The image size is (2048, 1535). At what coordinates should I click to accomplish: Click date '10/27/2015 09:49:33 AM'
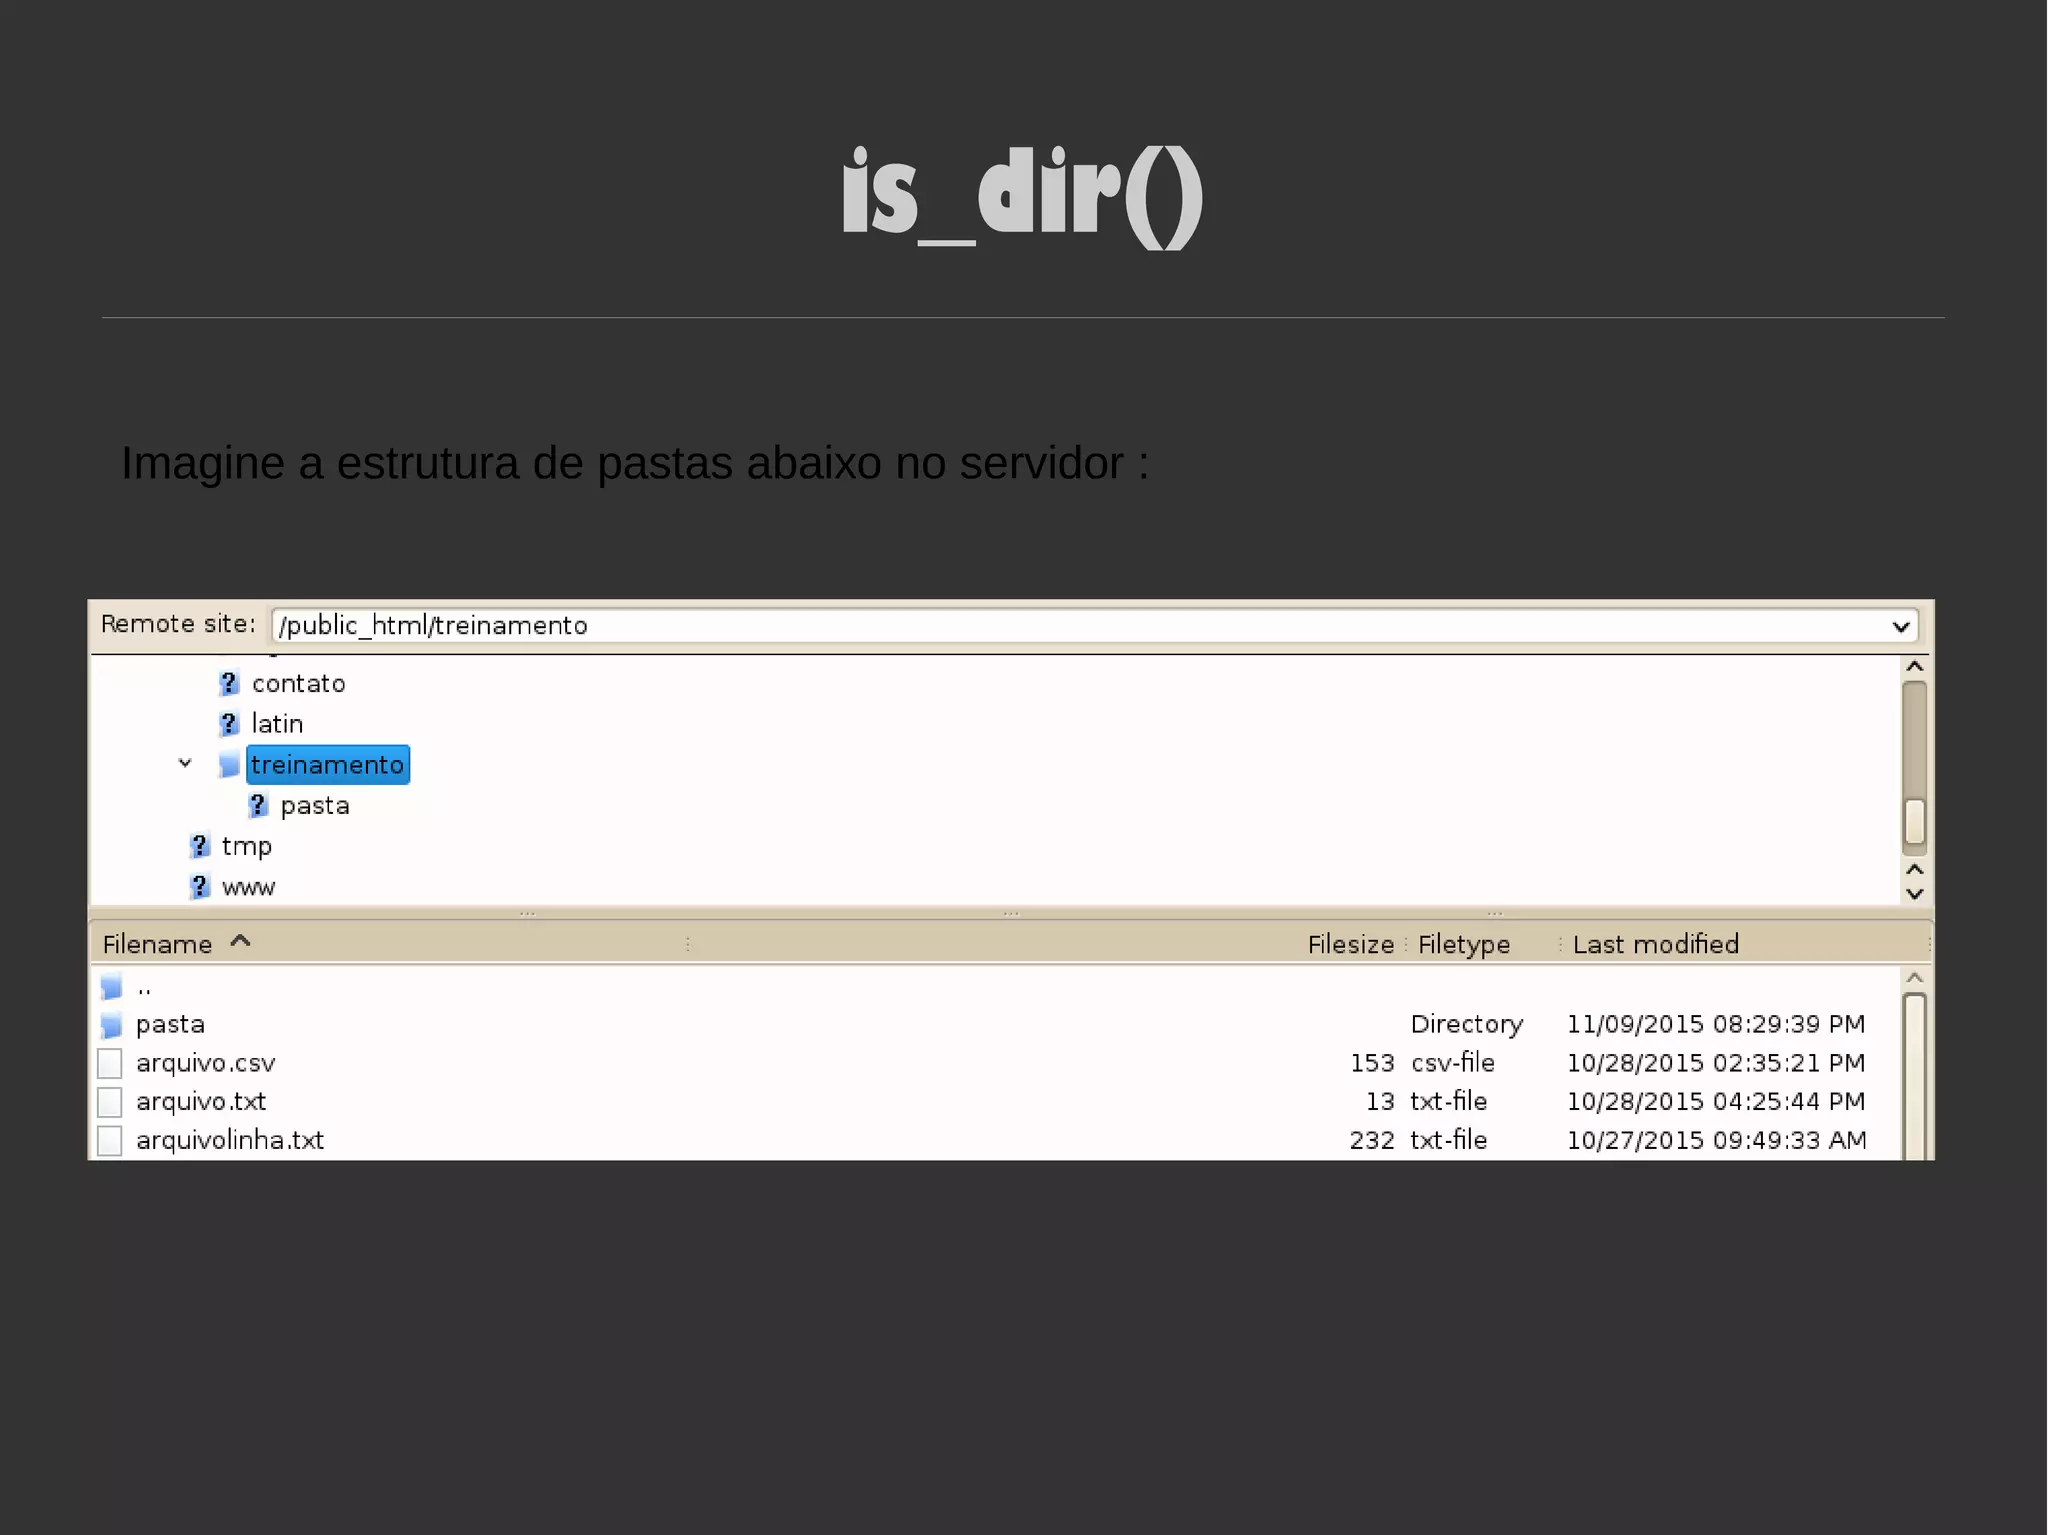pos(1716,1141)
